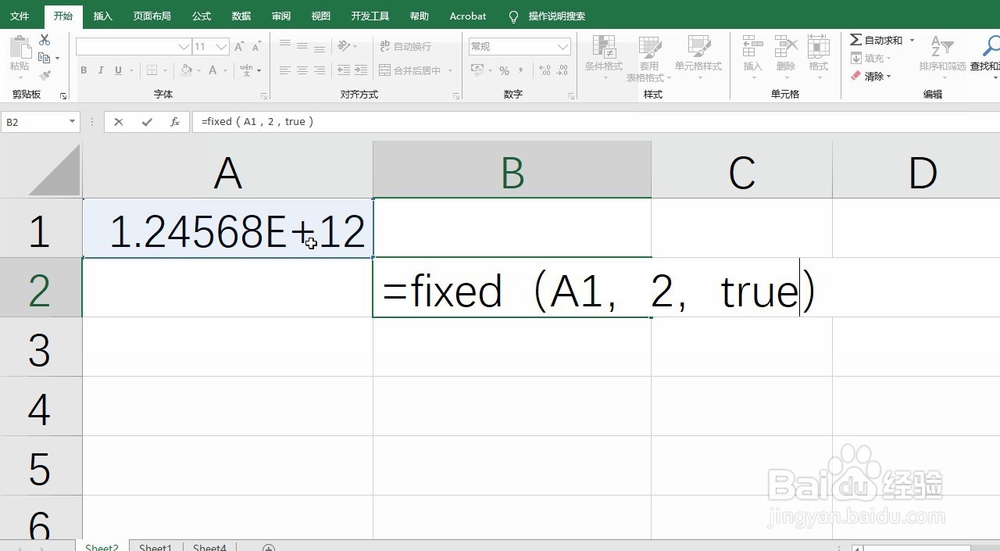Click the Delete cells 删除 icon

tap(786, 47)
